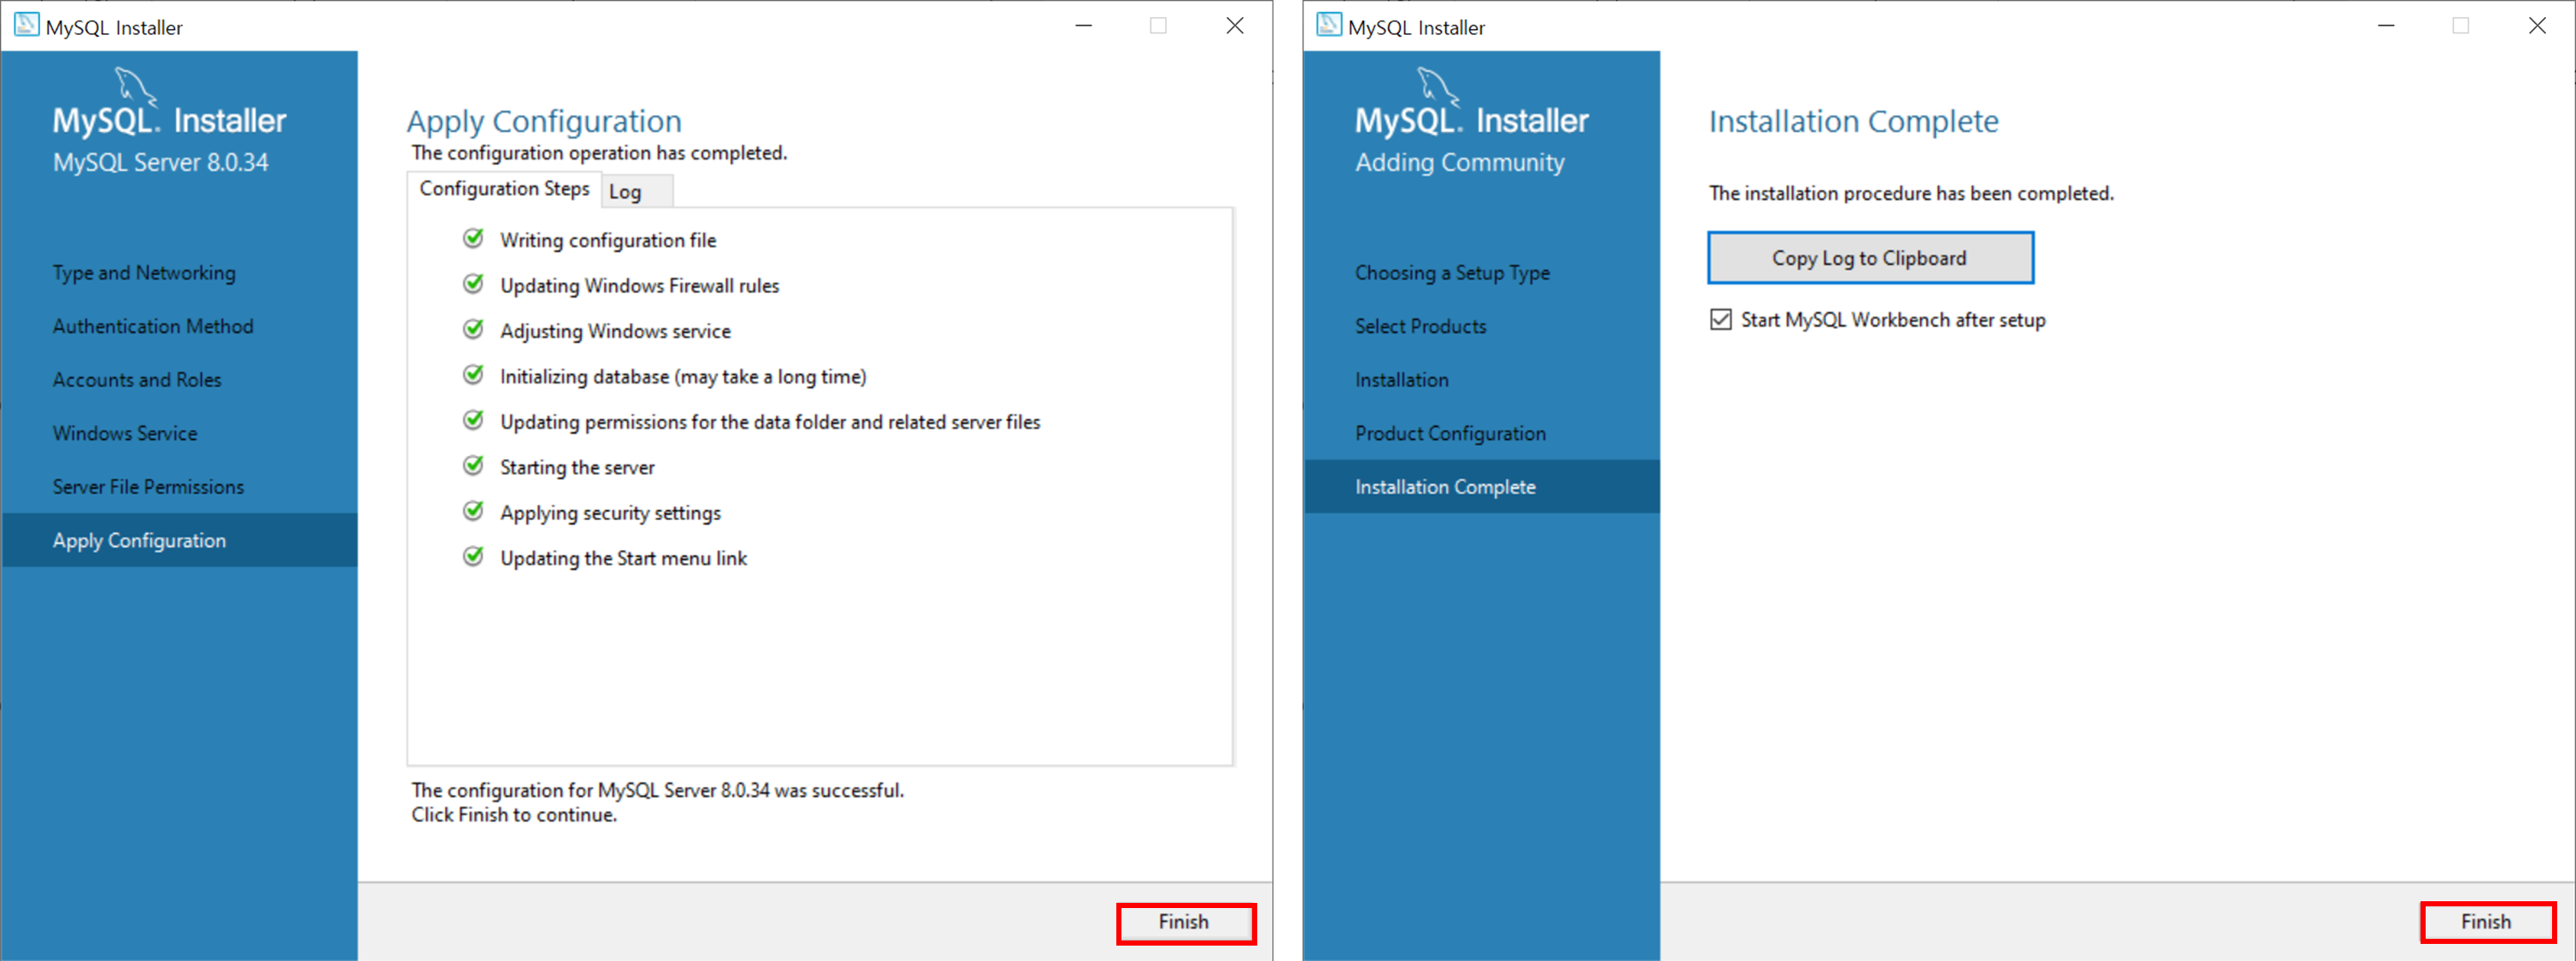Screen dimensions: 2576x961
Task: Click checkmark icon beside Applying security settings
Action: point(474,511)
